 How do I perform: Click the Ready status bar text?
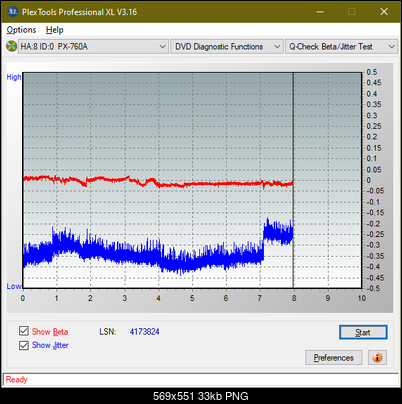(17, 380)
